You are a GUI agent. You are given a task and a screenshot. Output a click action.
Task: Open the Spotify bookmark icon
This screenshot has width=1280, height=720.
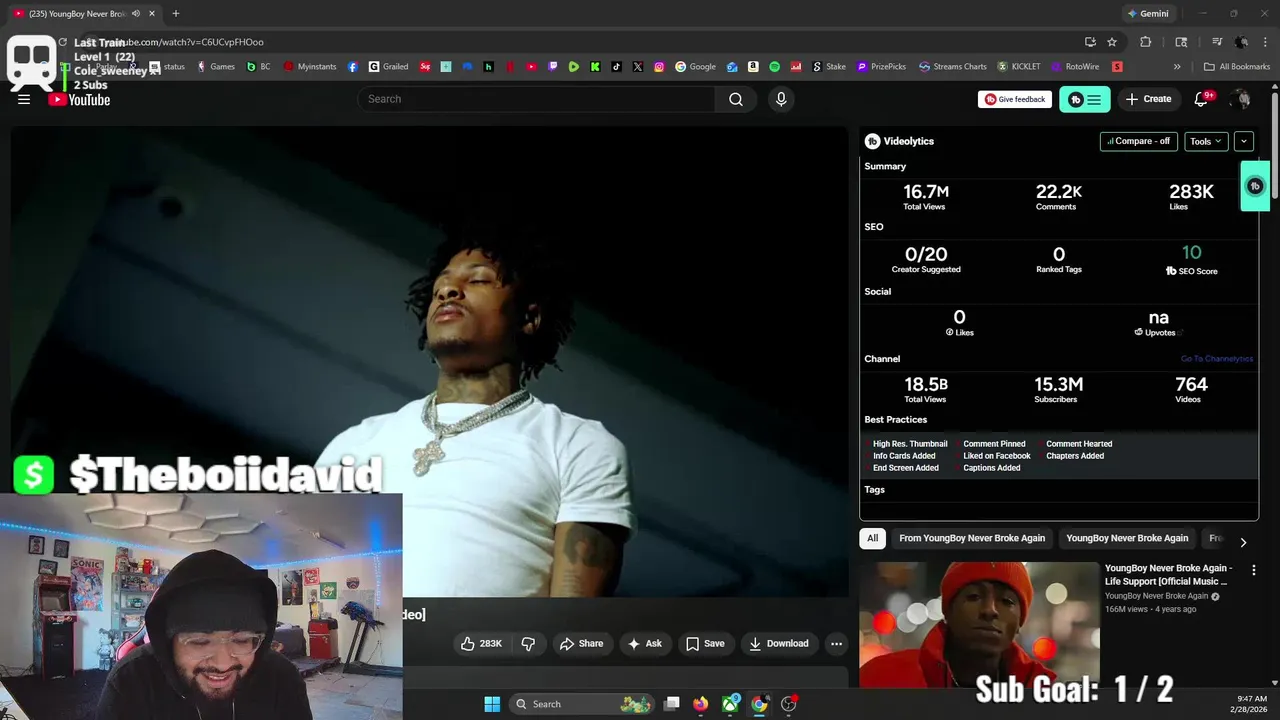coord(774,67)
